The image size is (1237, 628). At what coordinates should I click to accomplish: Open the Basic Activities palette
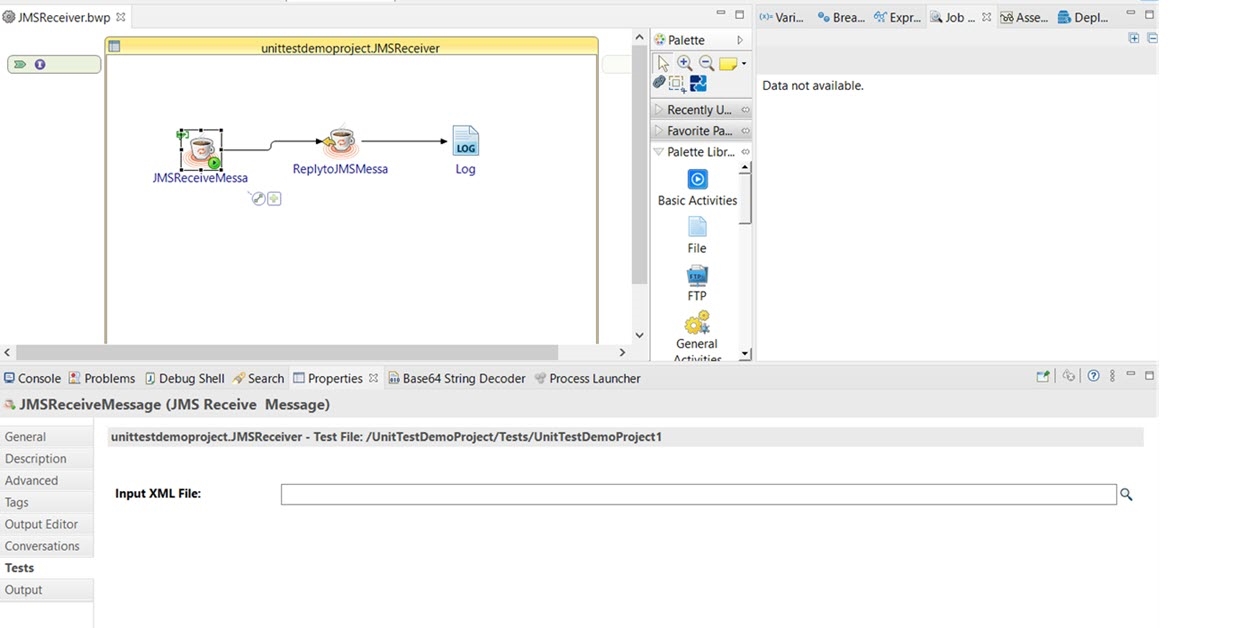pyautogui.click(x=697, y=188)
